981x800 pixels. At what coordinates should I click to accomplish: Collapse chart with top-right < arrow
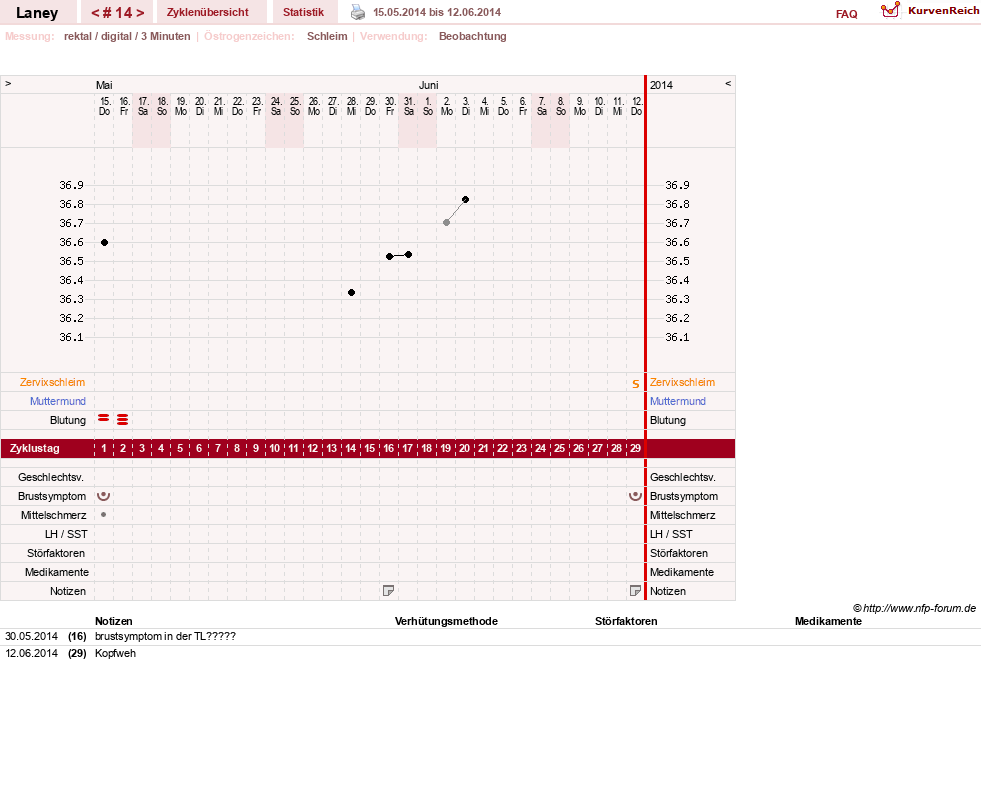(728, 83)
